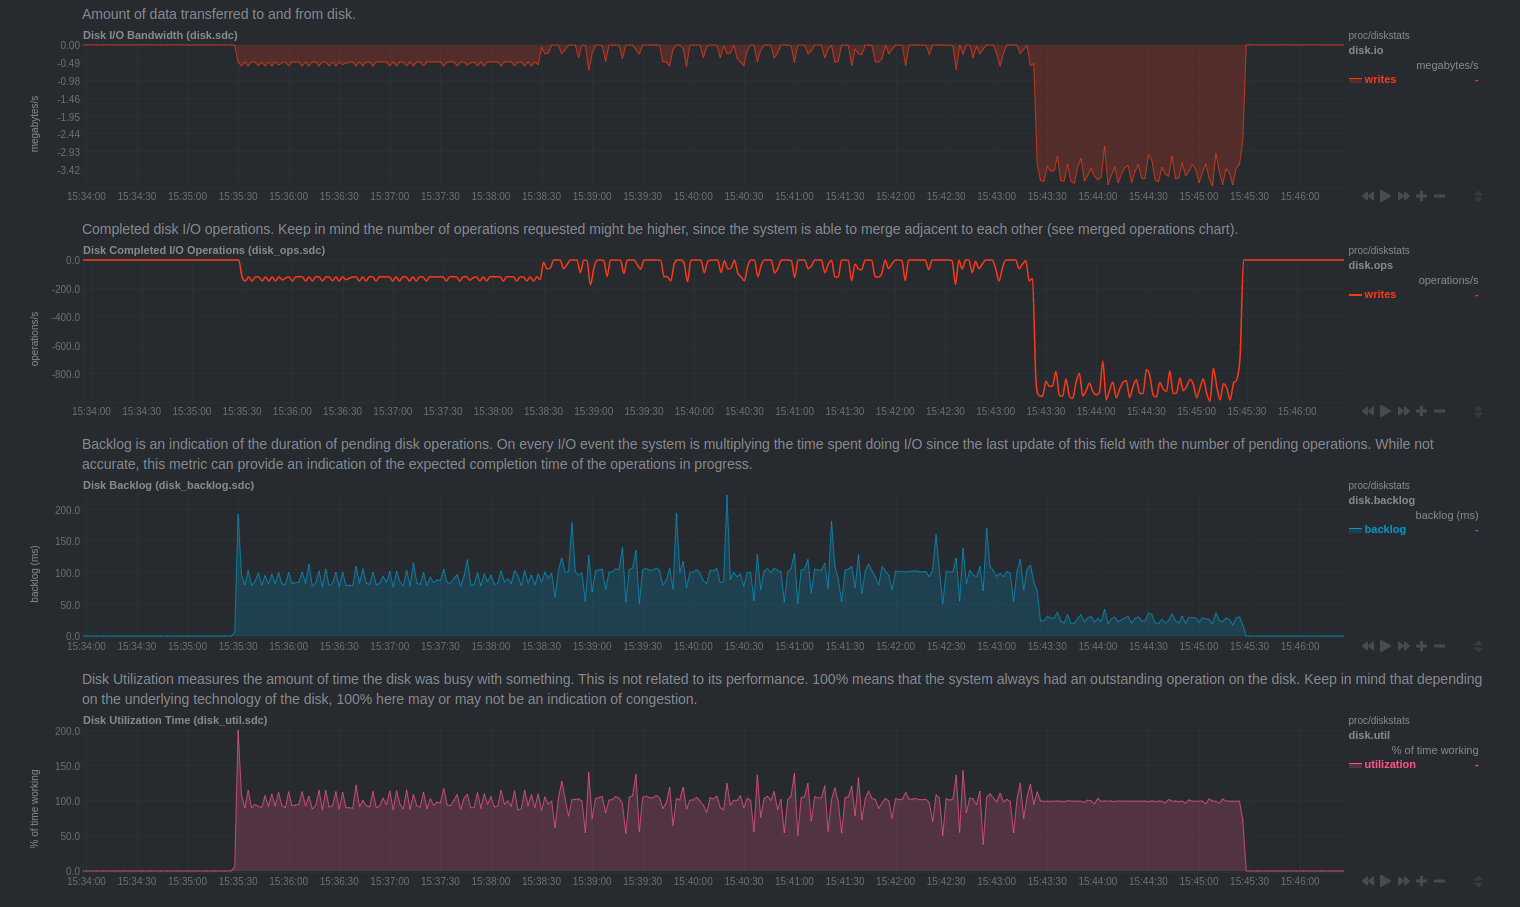1520x907 pixels.
Task: Click inside the Disk Completed I/O Operations plot
Action: [x=714, y=330]
